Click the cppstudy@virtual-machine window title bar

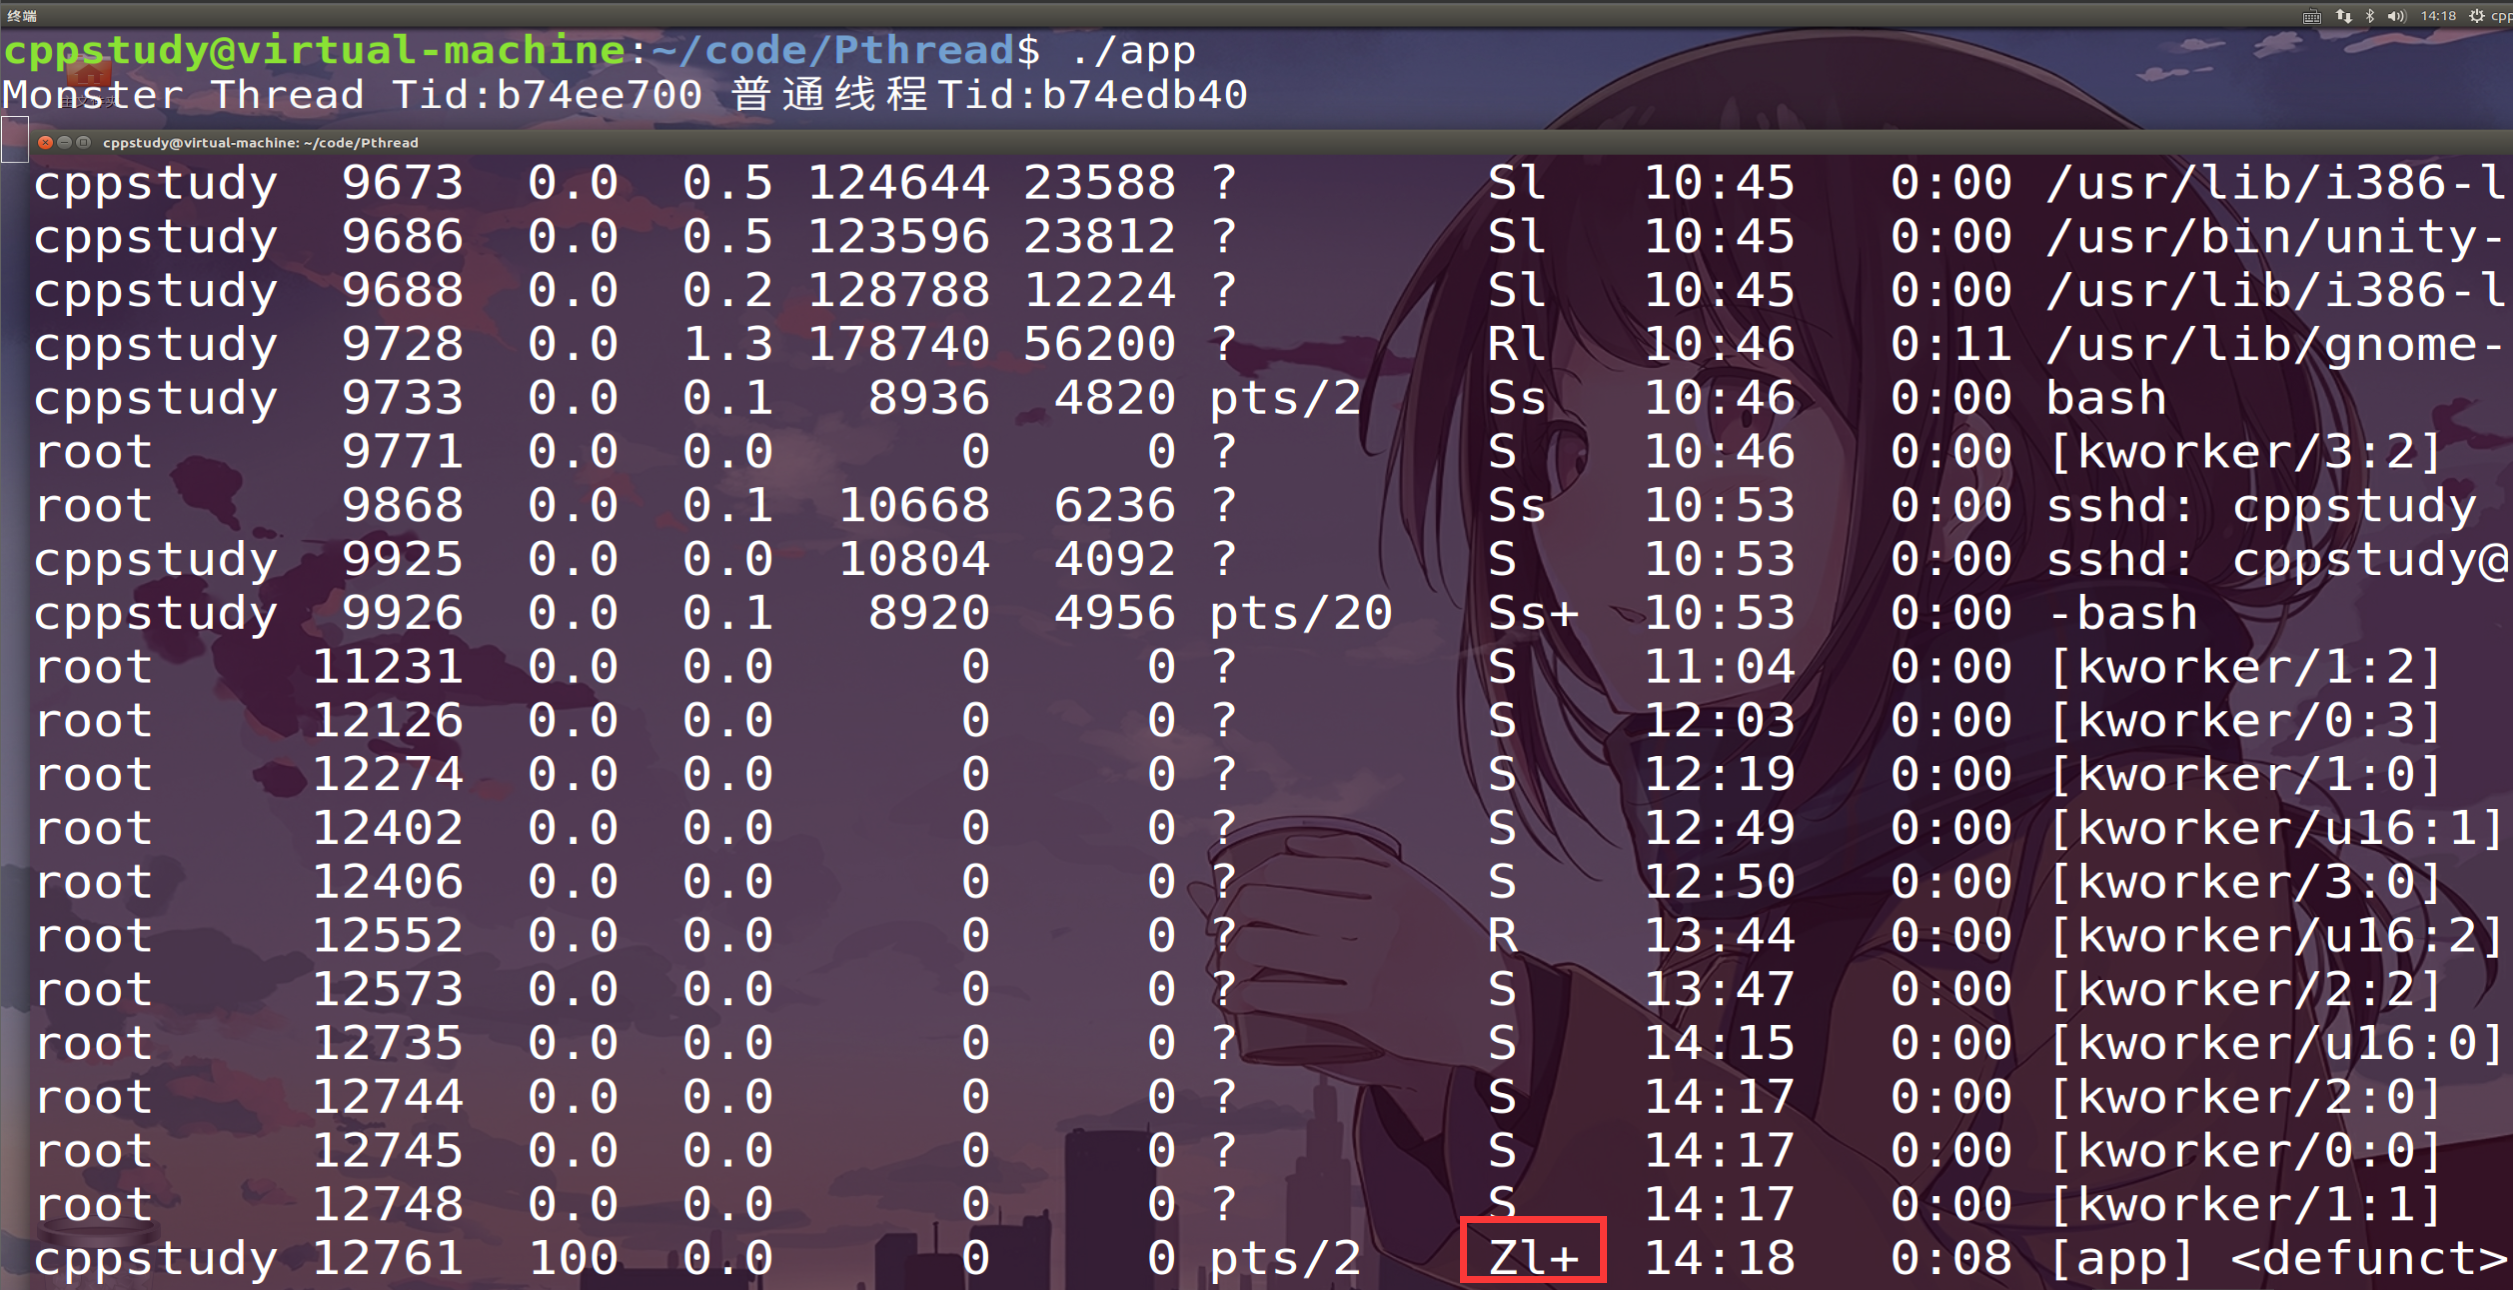260,143
